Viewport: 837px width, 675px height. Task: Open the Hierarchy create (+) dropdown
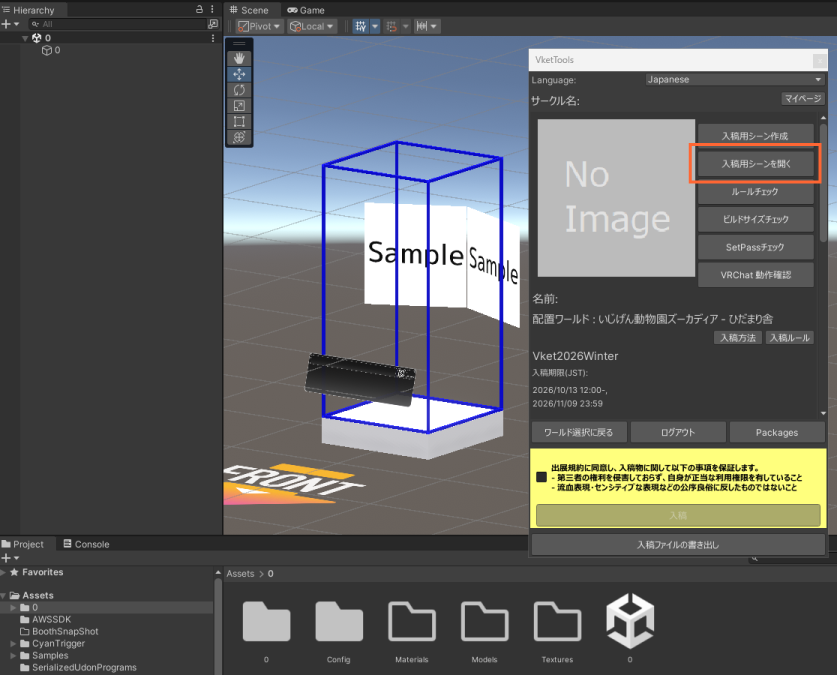tap(10, 24)
